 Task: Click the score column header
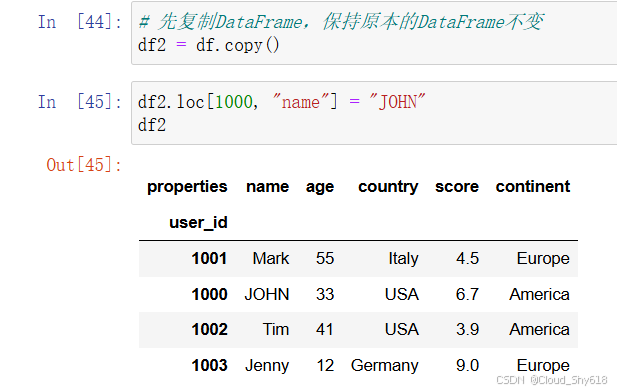click(457, 186)
